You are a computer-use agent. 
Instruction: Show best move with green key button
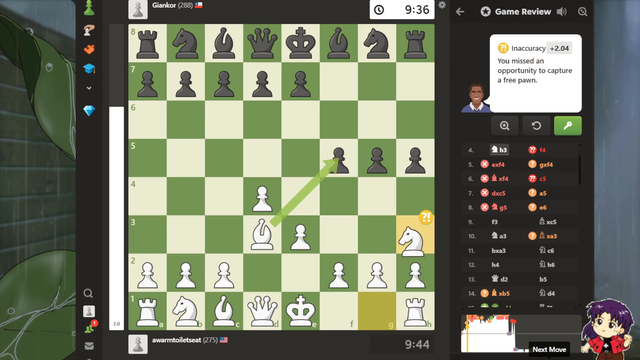568,126
